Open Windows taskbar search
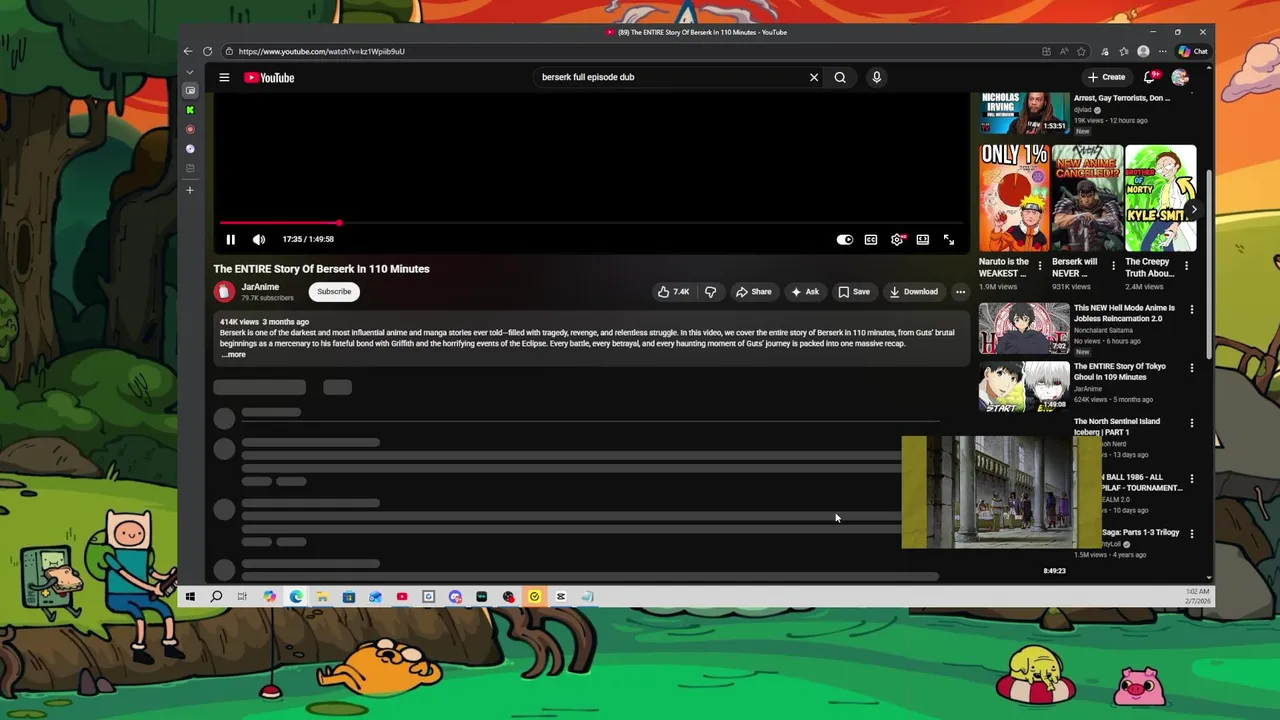Viewport: 1280px width, 720px height. tap(216, 597)
